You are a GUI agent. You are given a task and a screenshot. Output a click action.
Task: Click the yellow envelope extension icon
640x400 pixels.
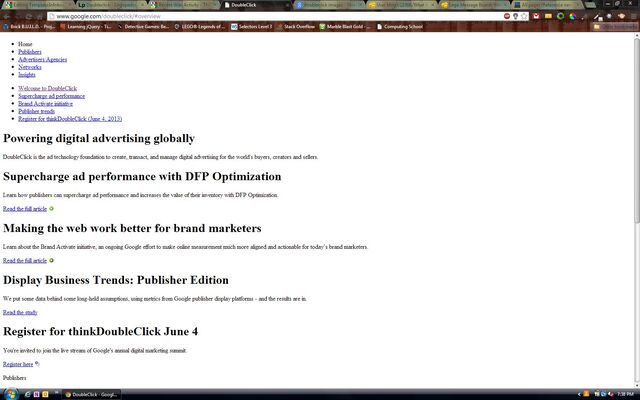click(549, 16)
